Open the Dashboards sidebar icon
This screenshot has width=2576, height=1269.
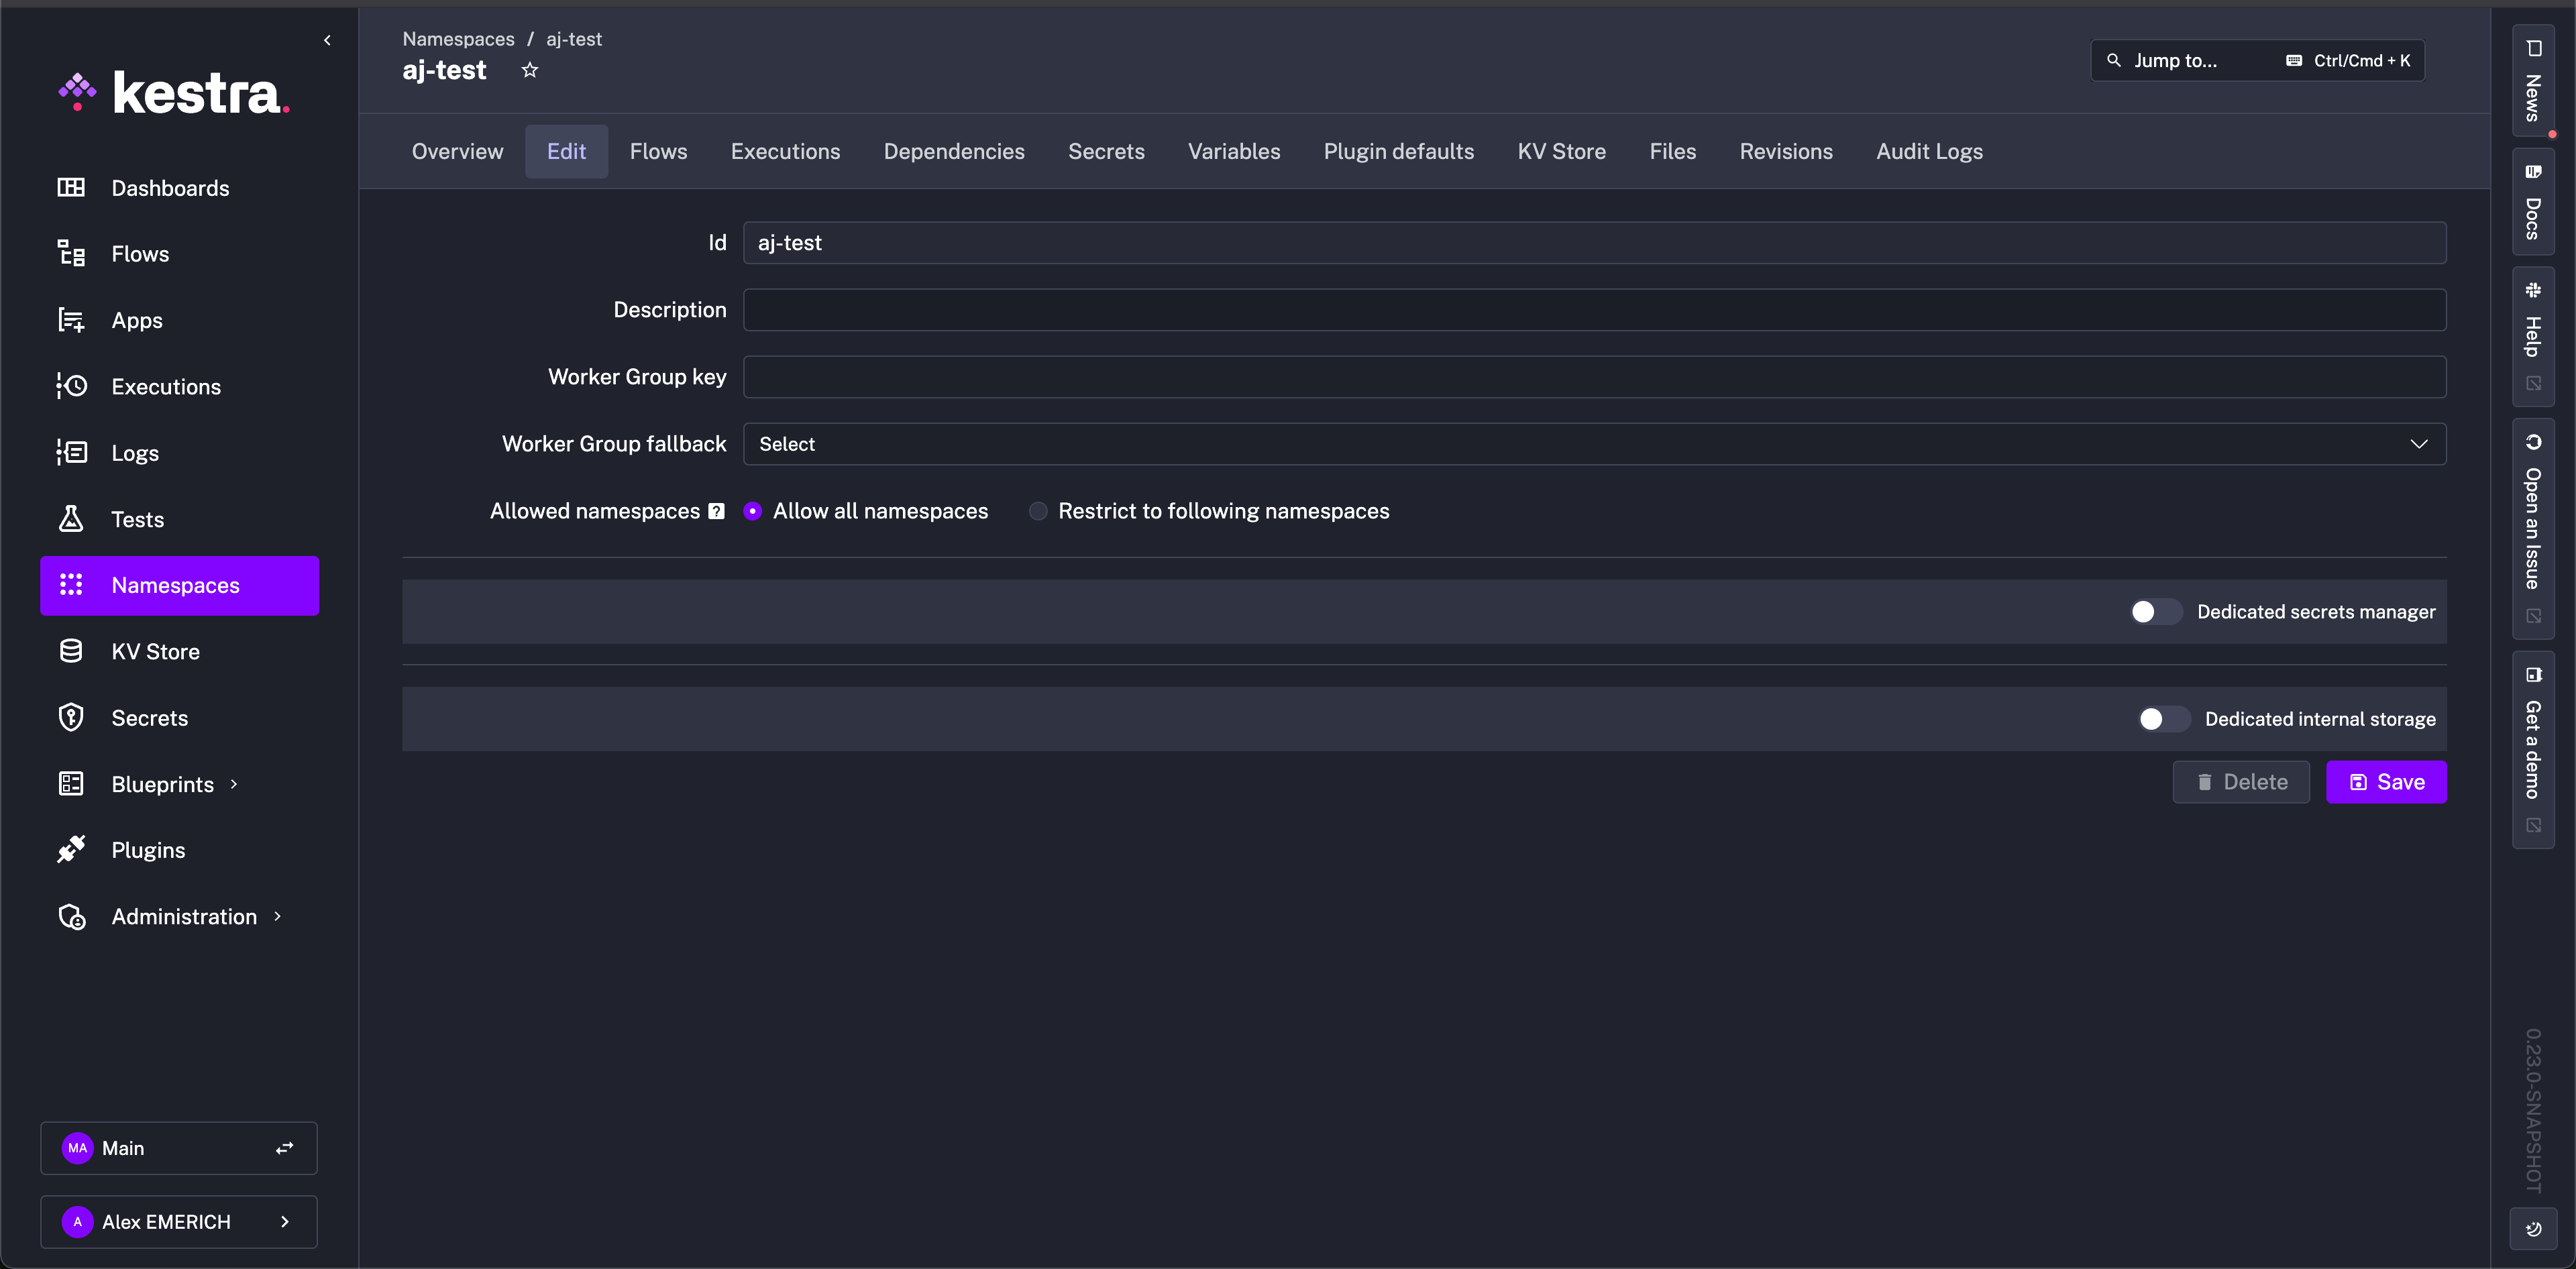(x=71, y=188)
